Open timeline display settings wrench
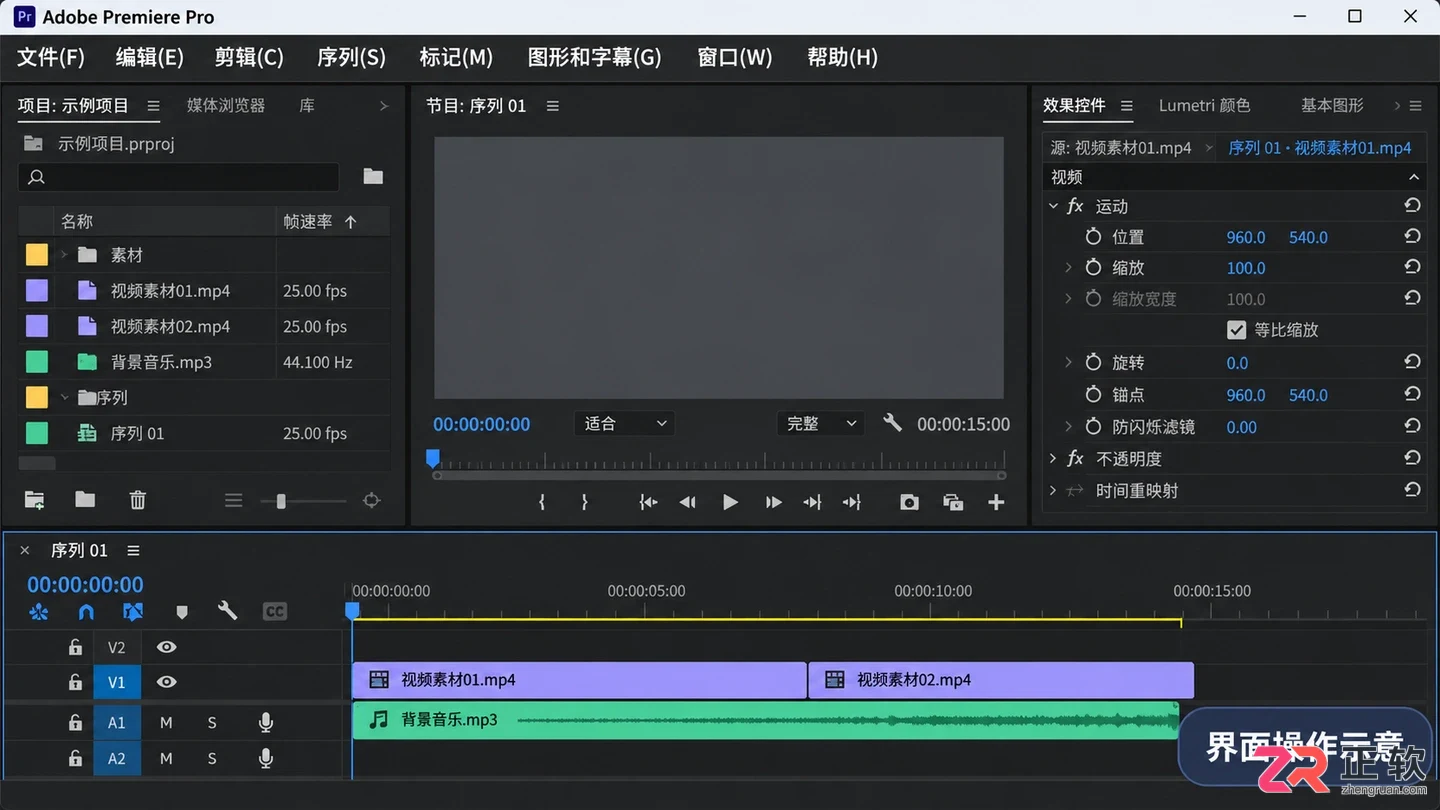 [x=228, y=611]
